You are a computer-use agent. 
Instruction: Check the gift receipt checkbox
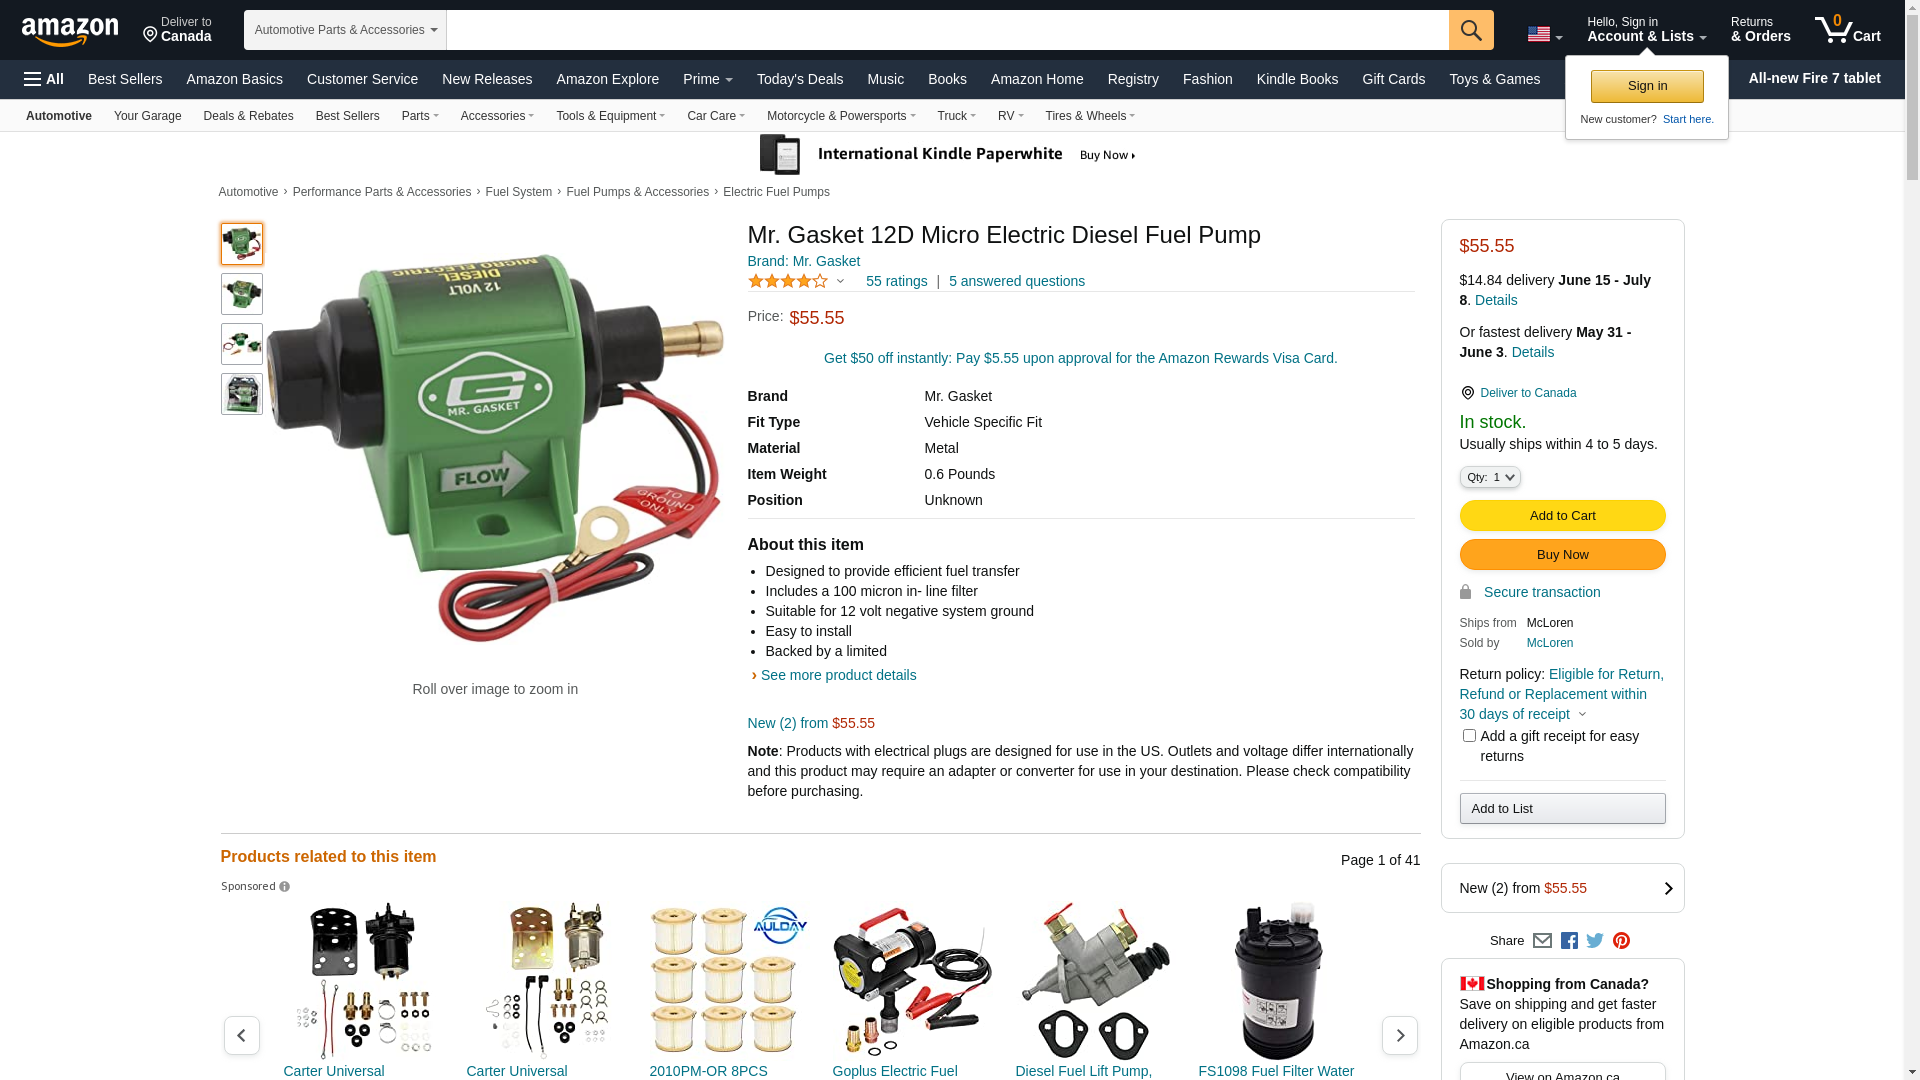[x=1469, y=736]
